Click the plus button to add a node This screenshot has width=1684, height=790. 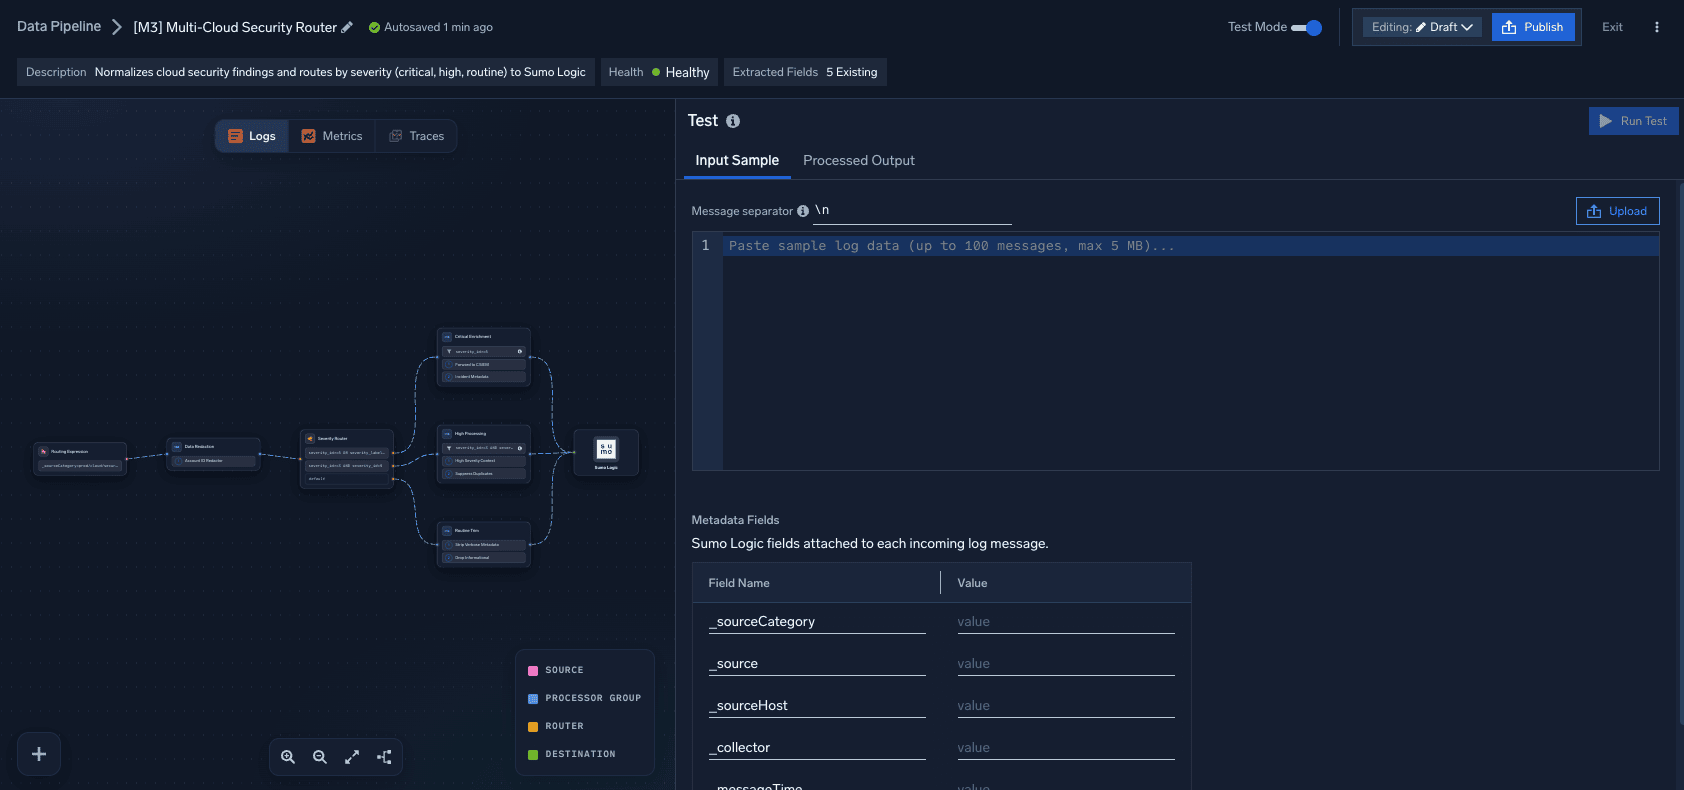39,754
